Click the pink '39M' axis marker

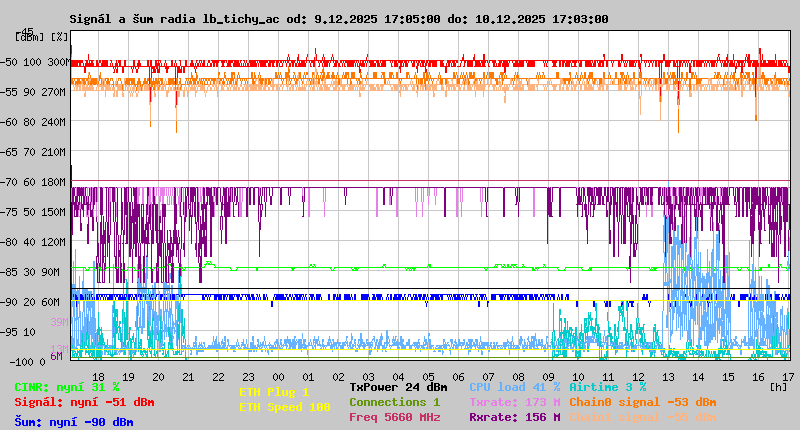tap(59, 322)
